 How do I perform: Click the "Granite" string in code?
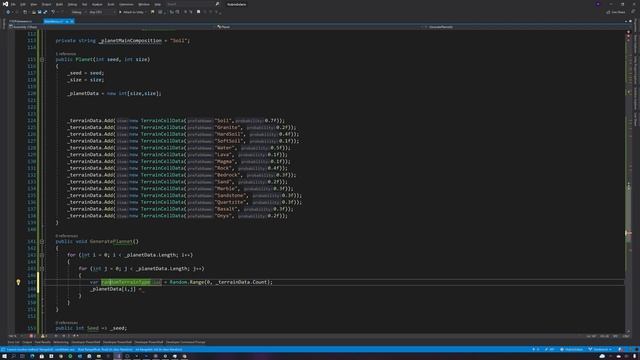point(228,127)
